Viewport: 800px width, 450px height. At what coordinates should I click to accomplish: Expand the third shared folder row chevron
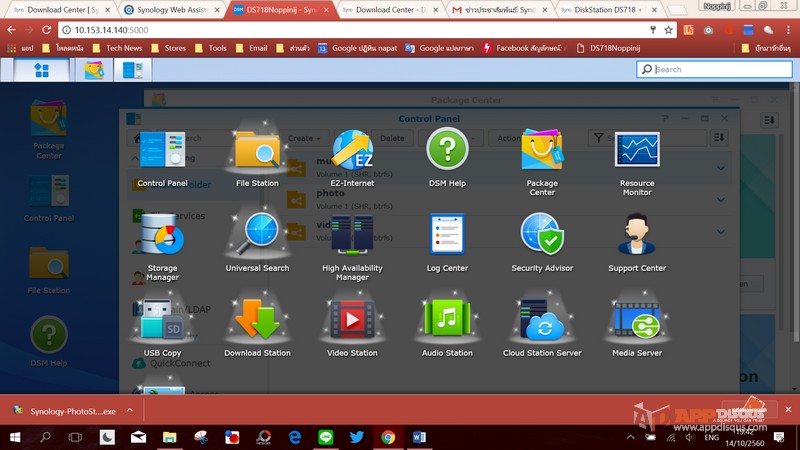[x=720, y=232]
